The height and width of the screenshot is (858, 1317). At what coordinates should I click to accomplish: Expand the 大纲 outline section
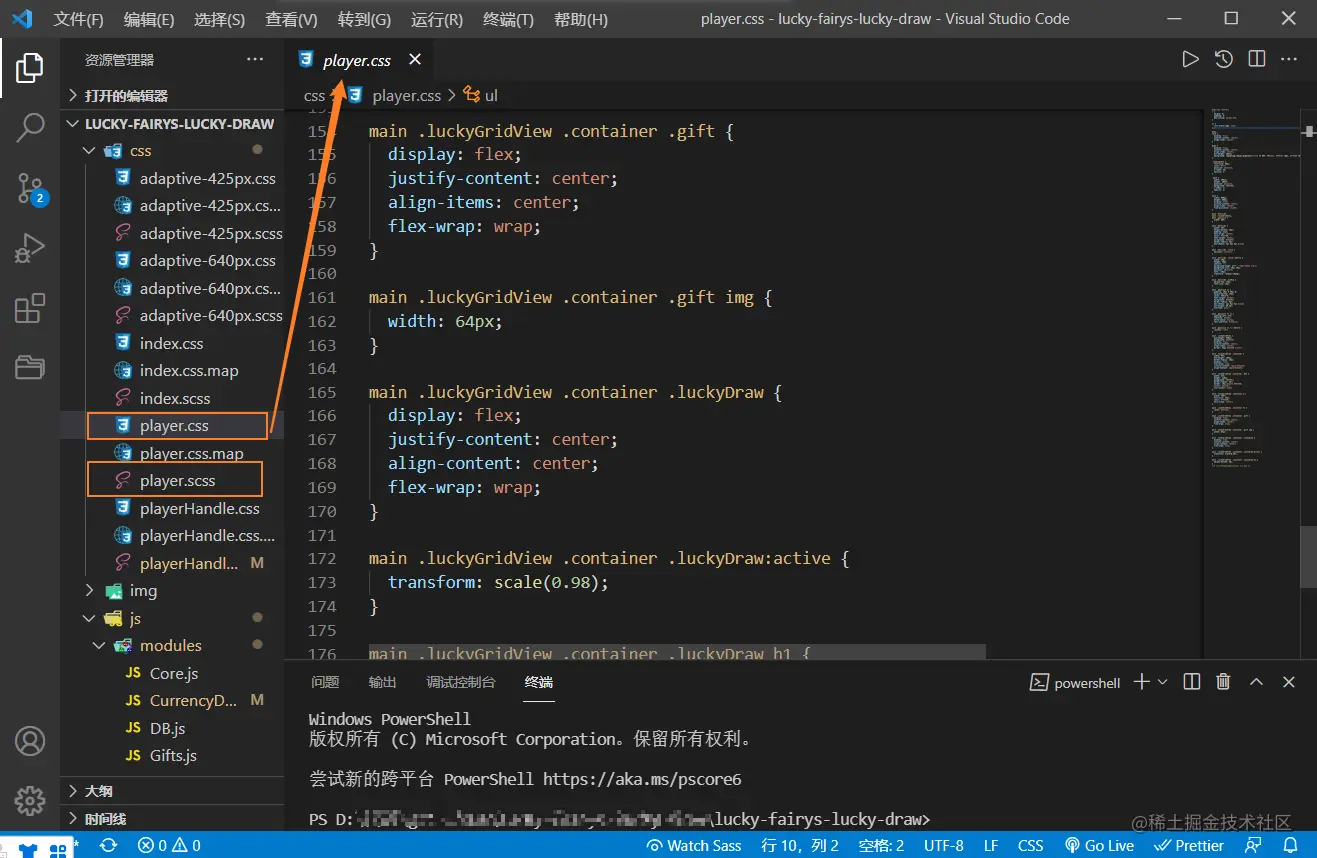pyautogui.click(x=172, y=791)
